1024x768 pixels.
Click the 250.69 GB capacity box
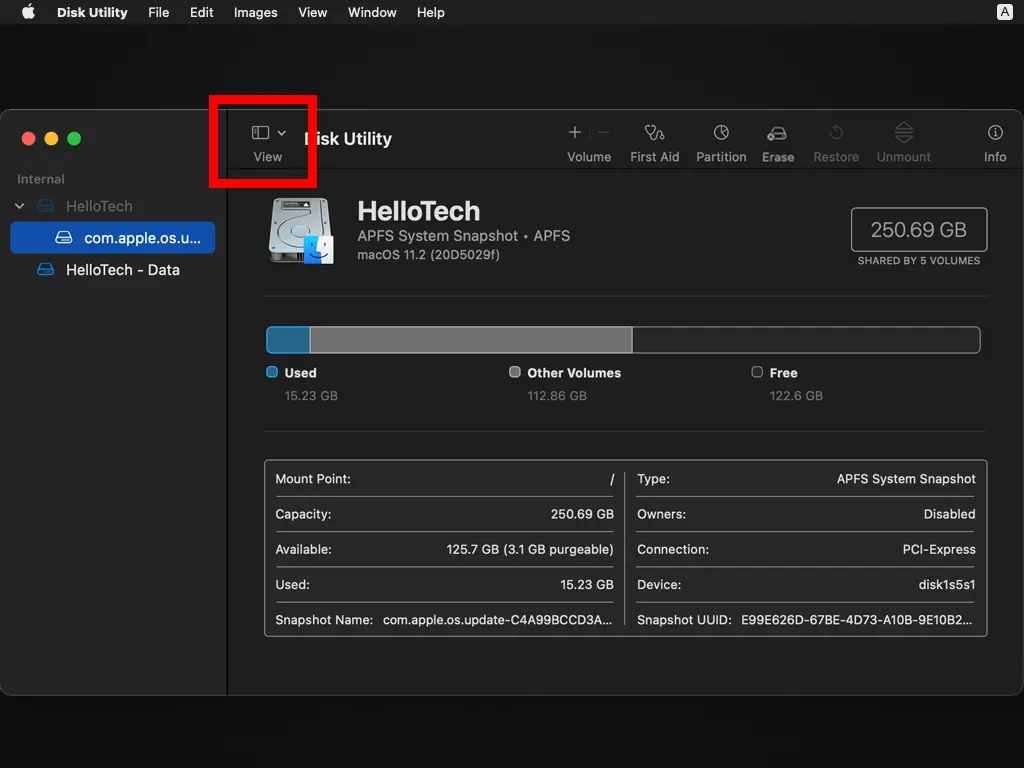coord(918,230)
